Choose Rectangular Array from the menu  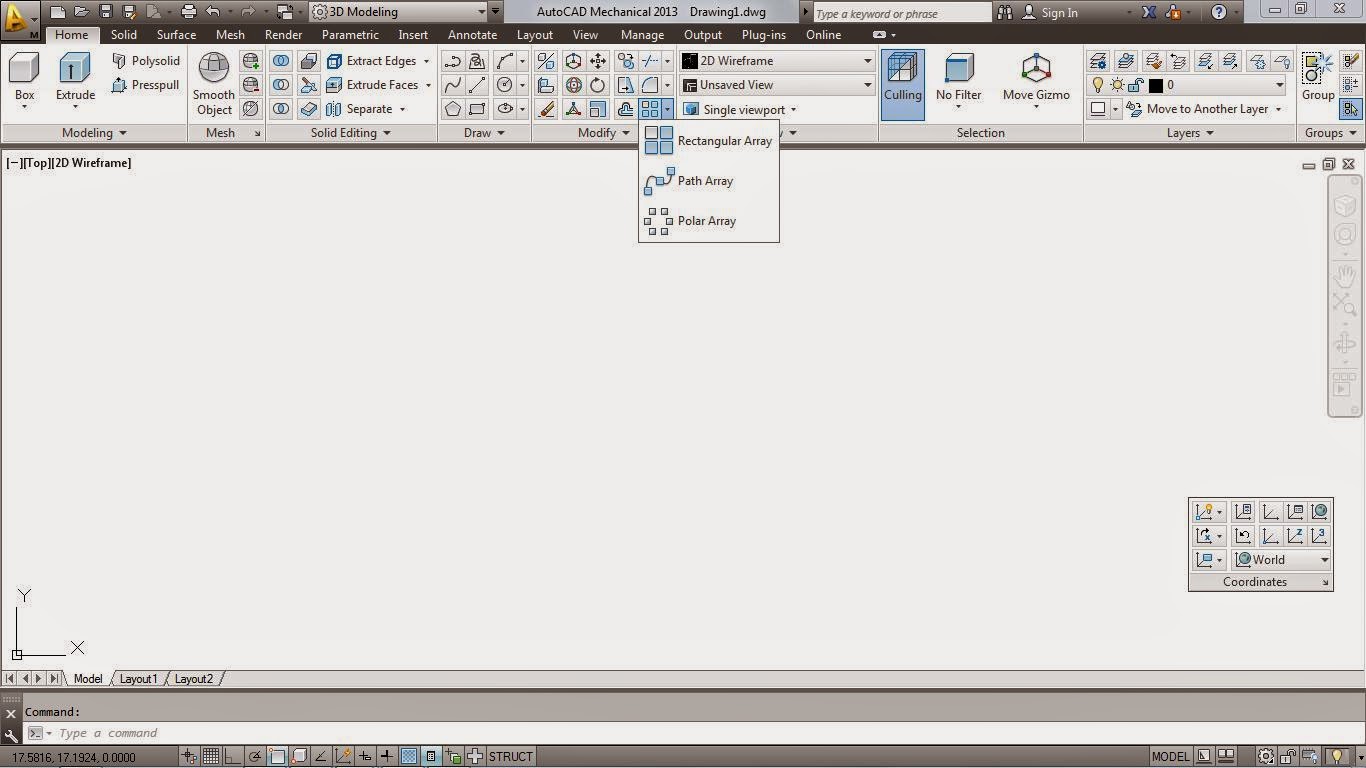[x=708, y=141]
